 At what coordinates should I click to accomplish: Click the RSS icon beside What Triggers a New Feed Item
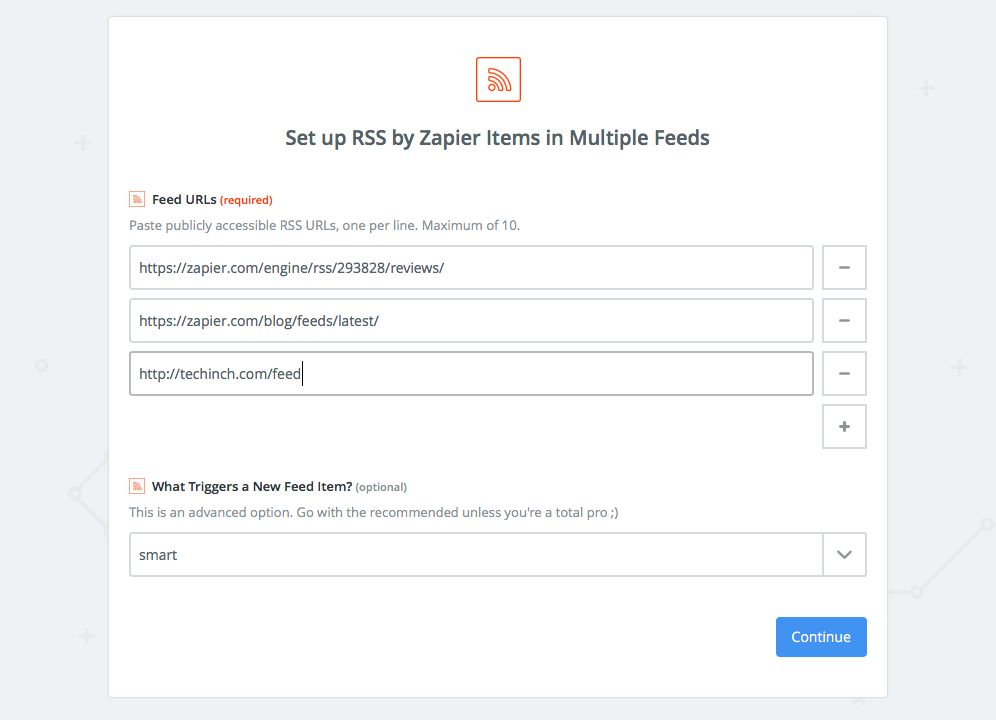(137, 486)
